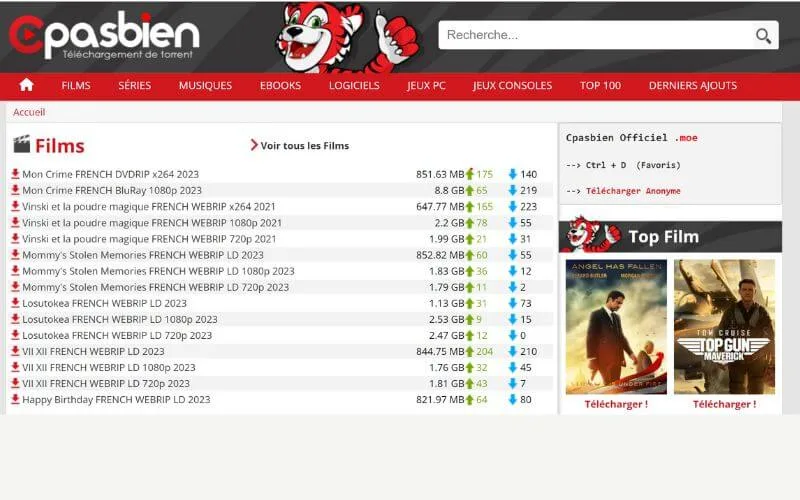This screenshot has height=500, width=800.
Task: Open Vinski et la poudre magique WEBRIP 720p
Action: tap(149, 239)
